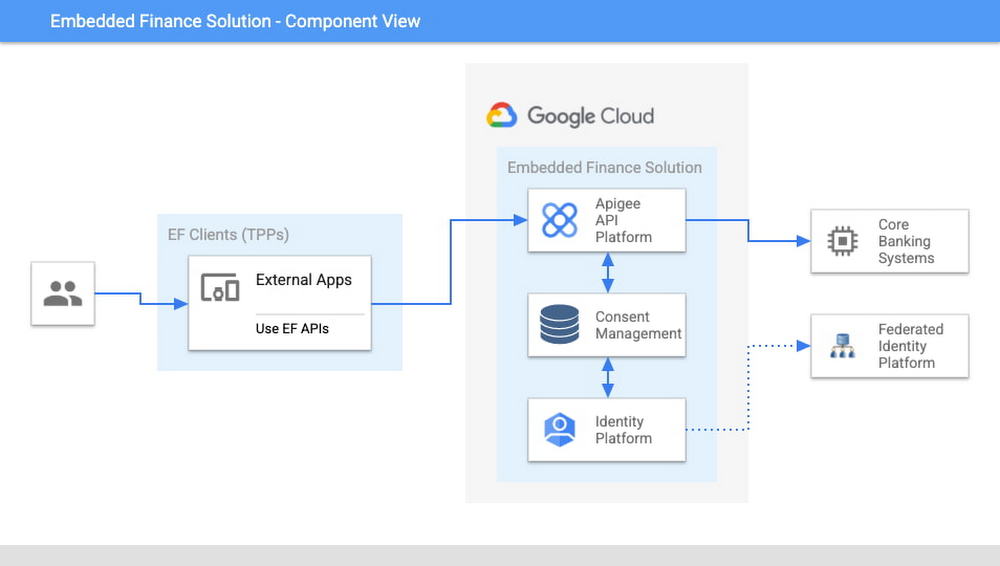The height and width of the screenshot is (566, 1000).
Task: Select the "Apigee API Platform" label
Action: pos(623,220)
